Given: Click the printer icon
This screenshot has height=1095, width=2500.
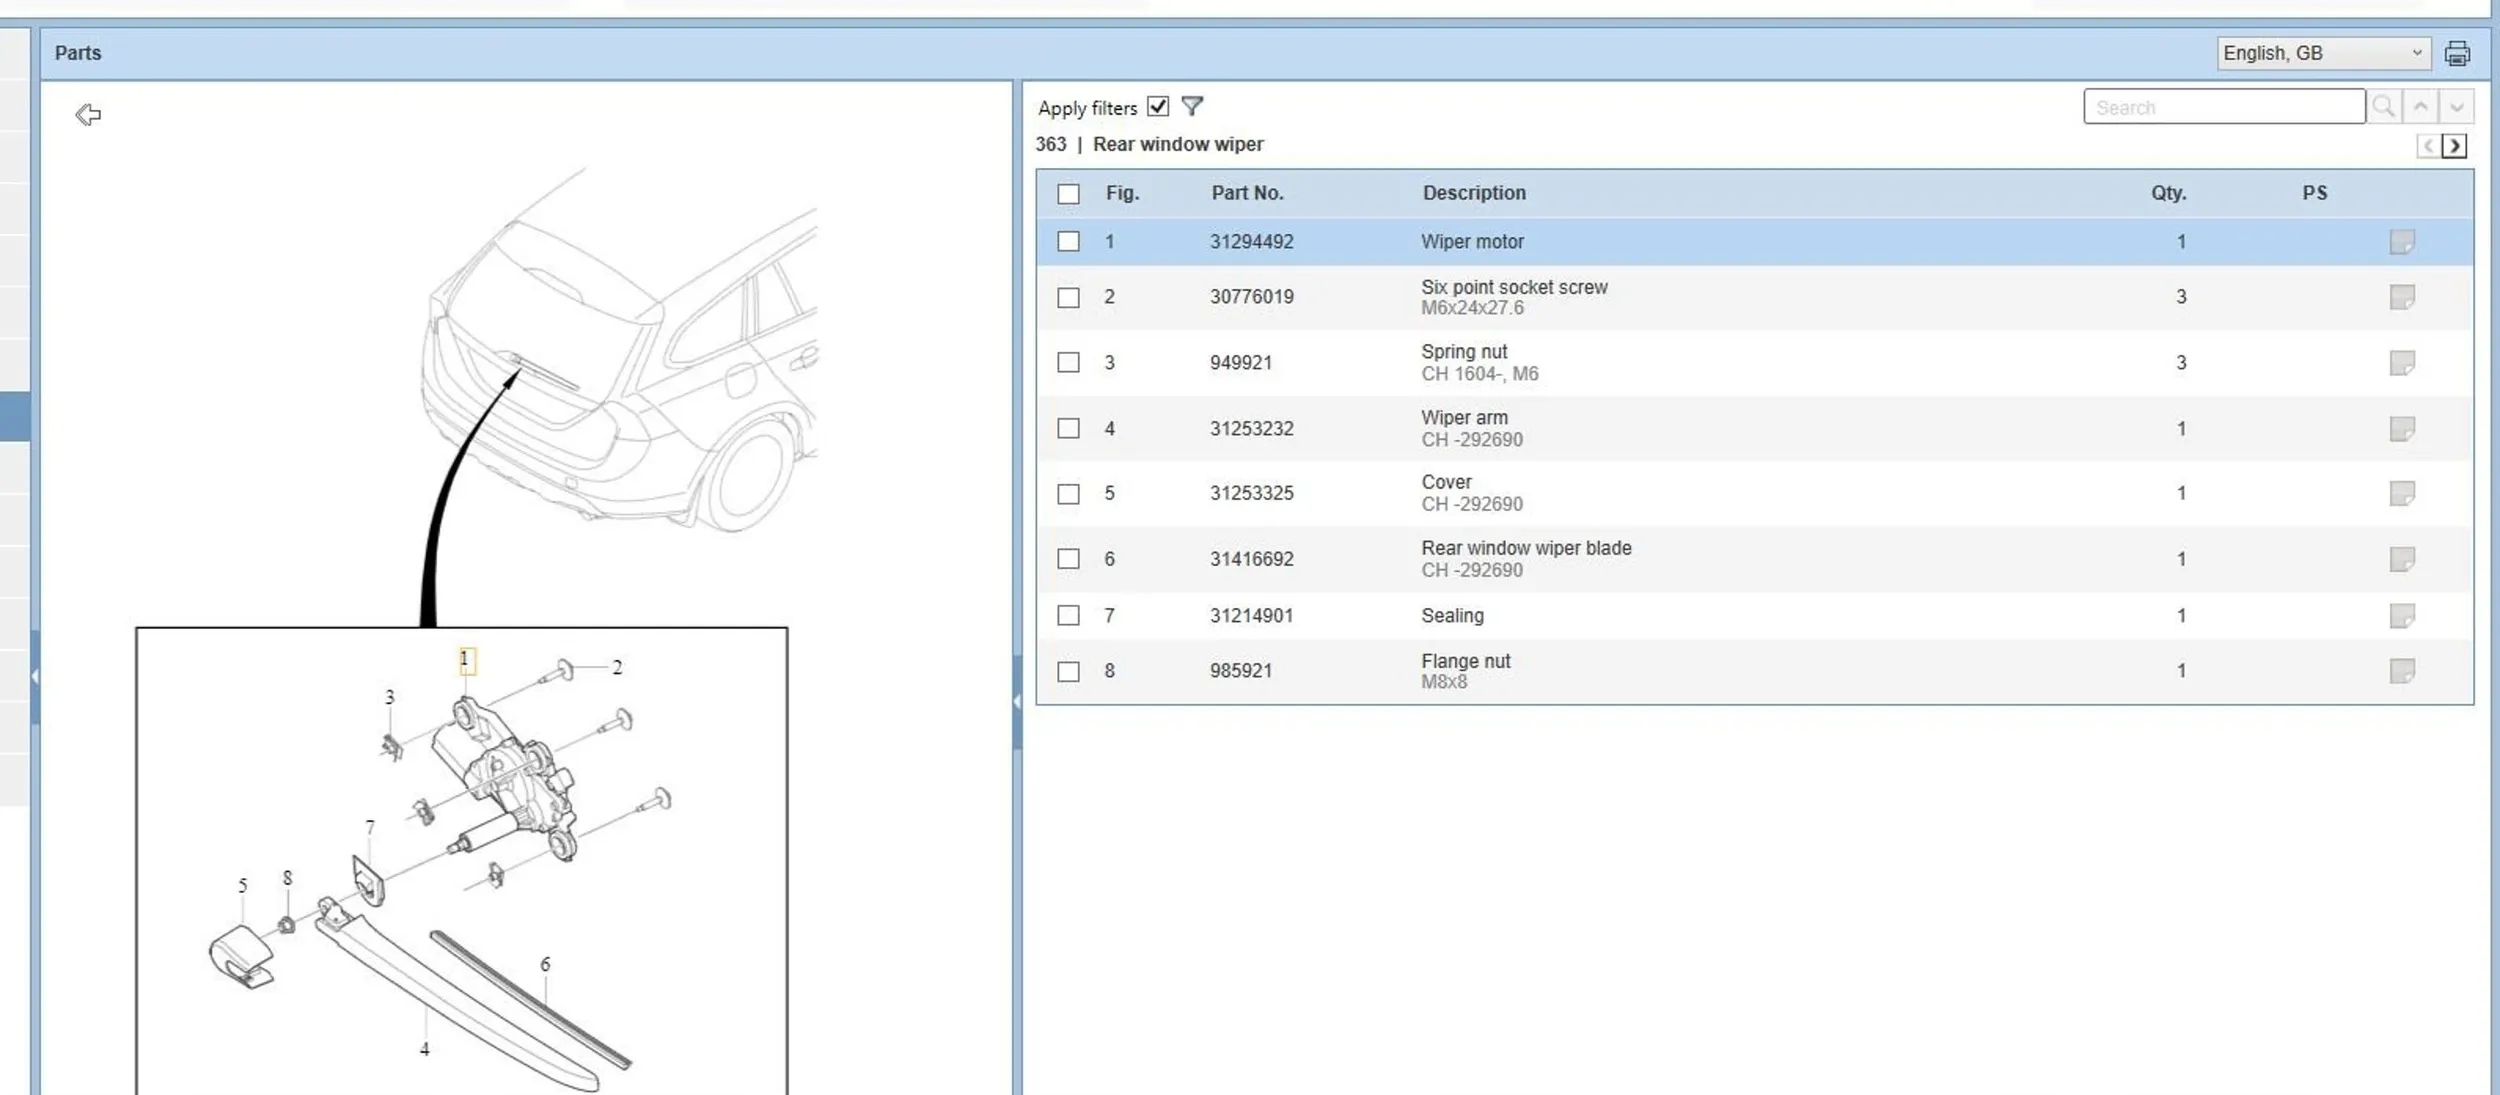Looking at the screenshot, I should click(x=2457, y=53).
